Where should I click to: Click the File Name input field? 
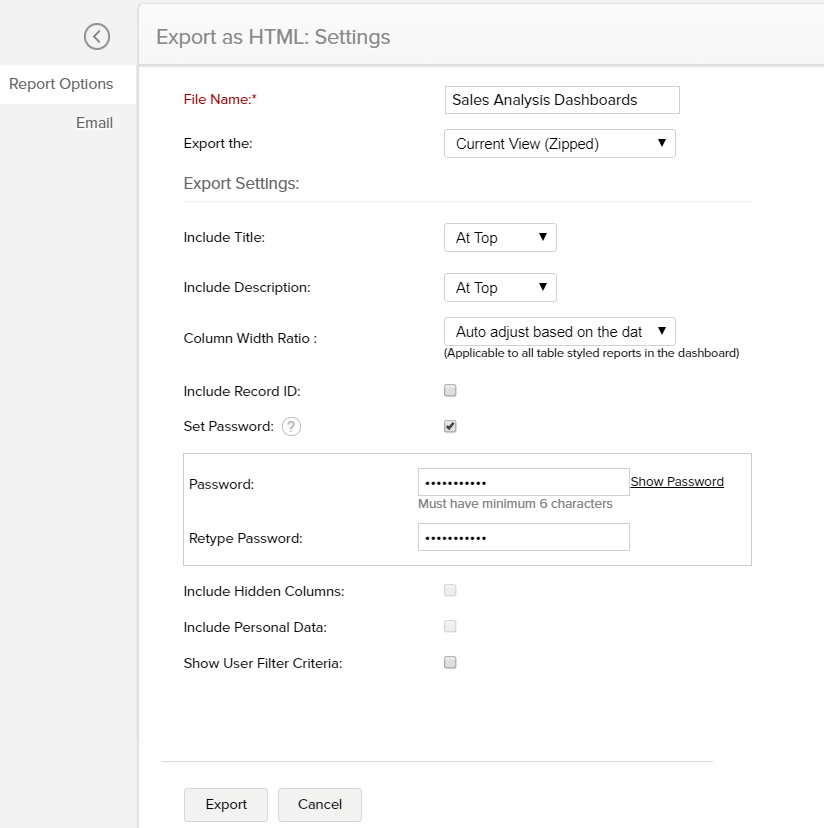(561, 99)
